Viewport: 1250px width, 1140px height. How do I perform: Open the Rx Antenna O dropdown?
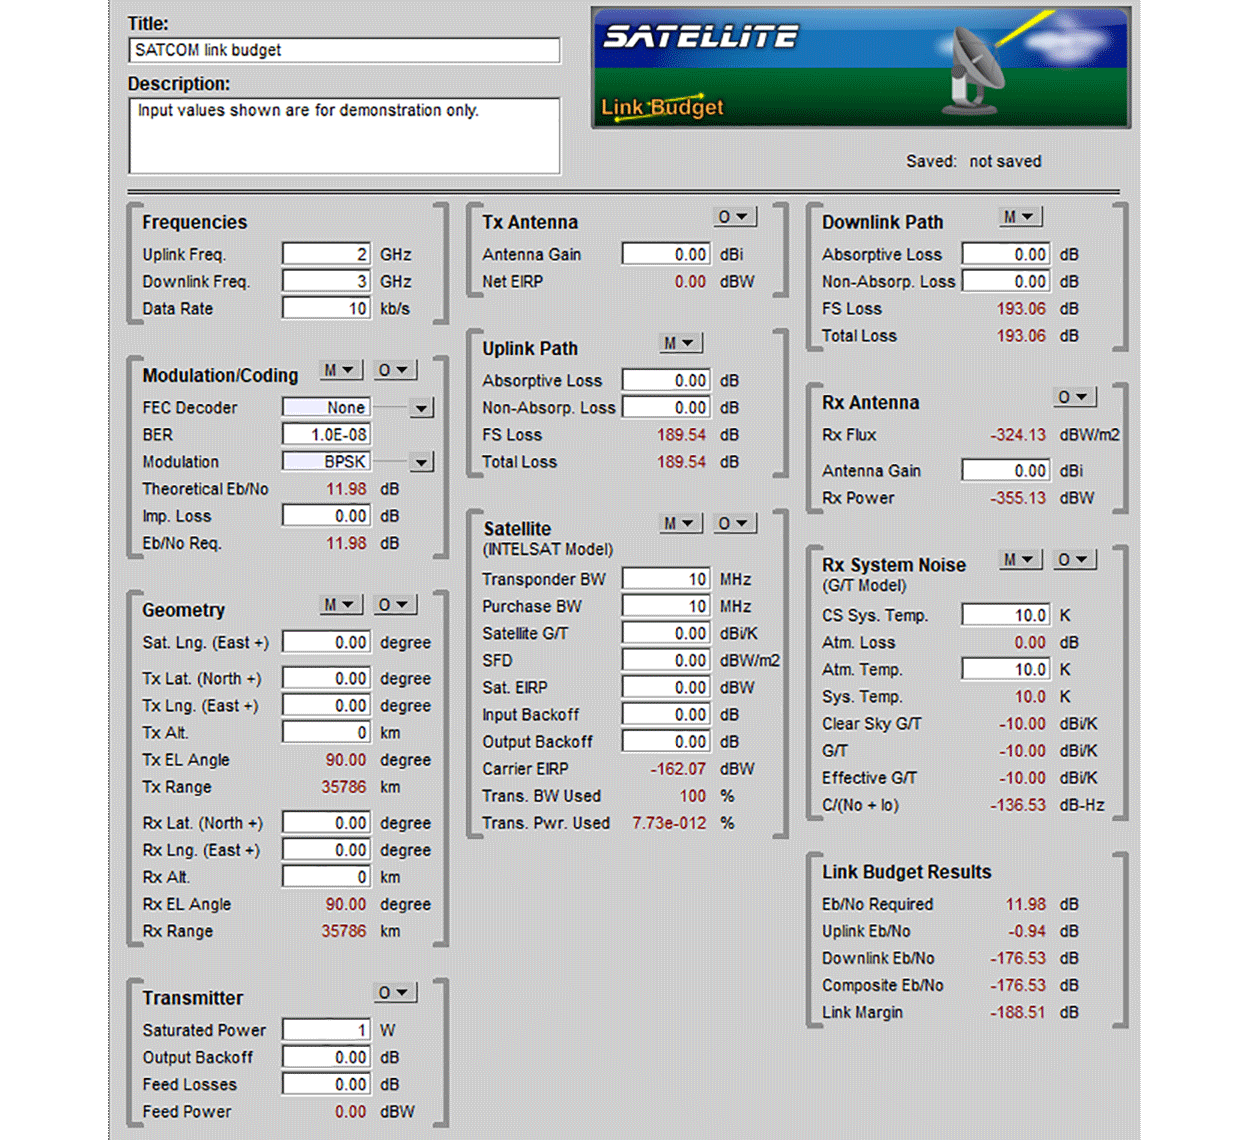click(x=1076, y=397)
